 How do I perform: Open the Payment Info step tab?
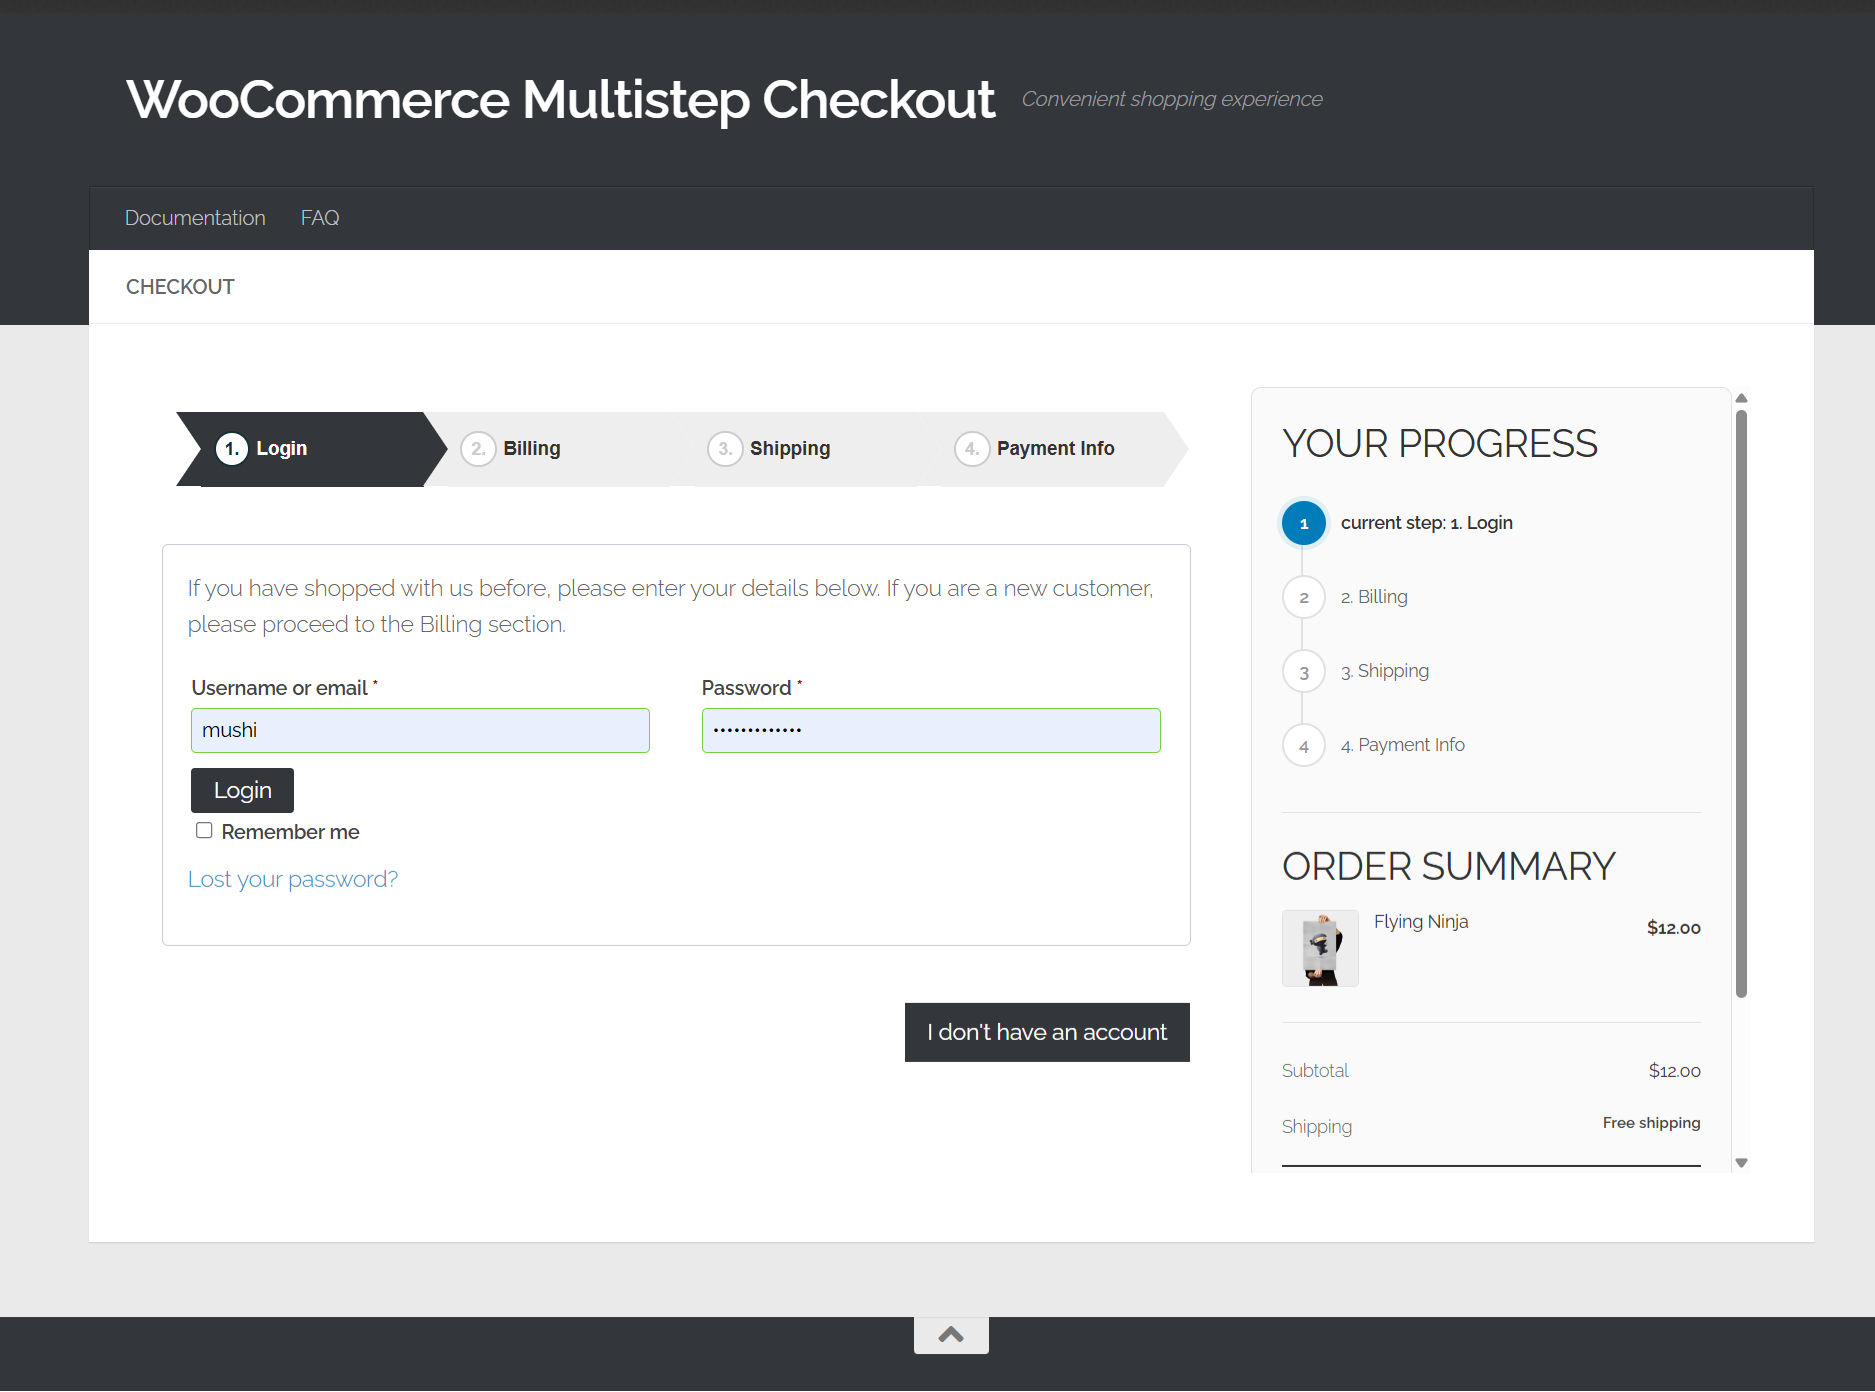coord(1054,449)
